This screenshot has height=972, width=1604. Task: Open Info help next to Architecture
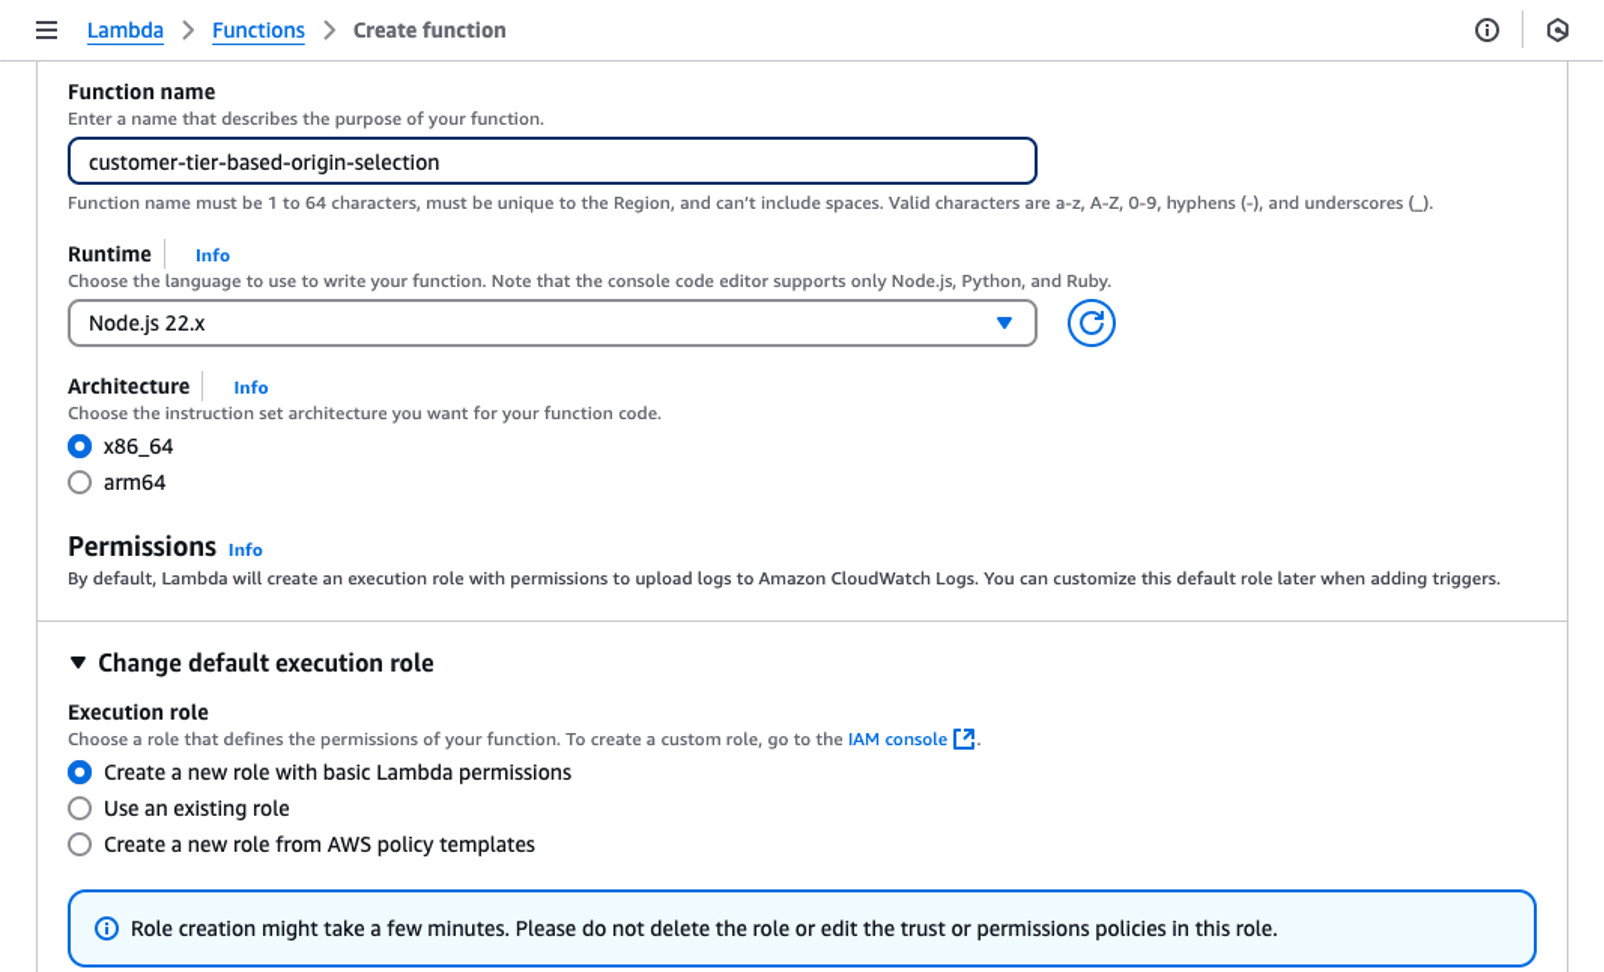click(250, 387)
